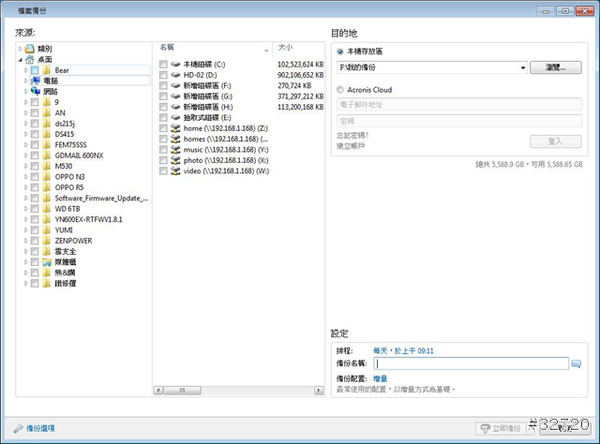The image size is (600, 444).
Task: Click the Back up now button
Action: [501, 428]
